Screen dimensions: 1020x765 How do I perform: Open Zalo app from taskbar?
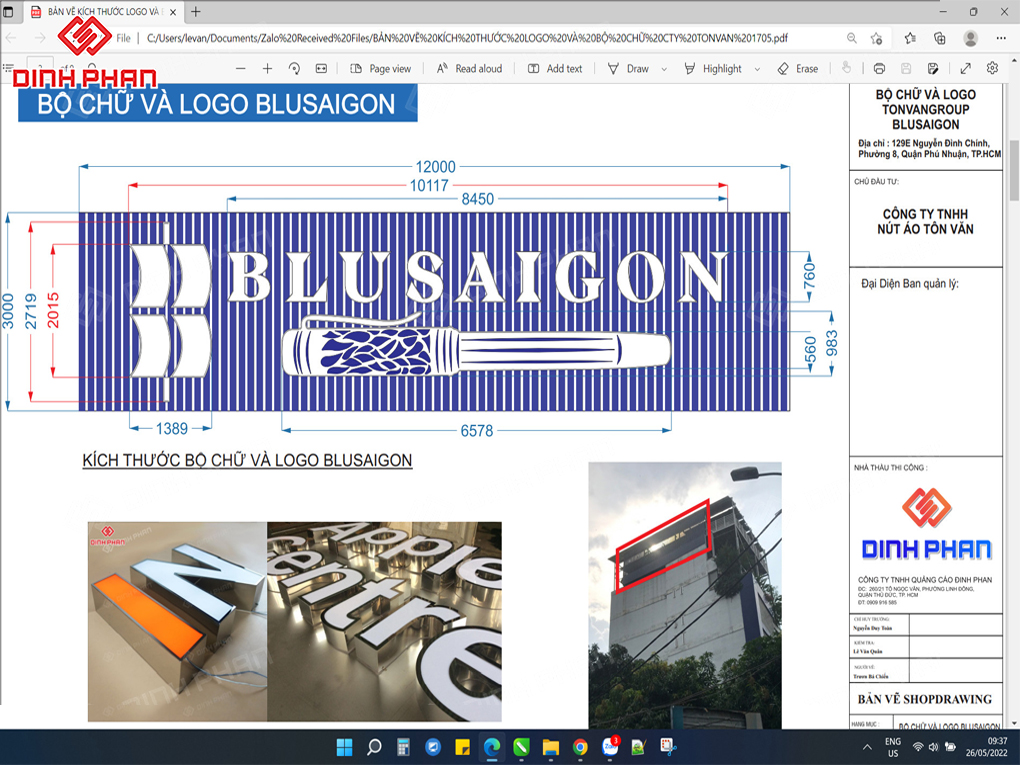pos(610,747)
